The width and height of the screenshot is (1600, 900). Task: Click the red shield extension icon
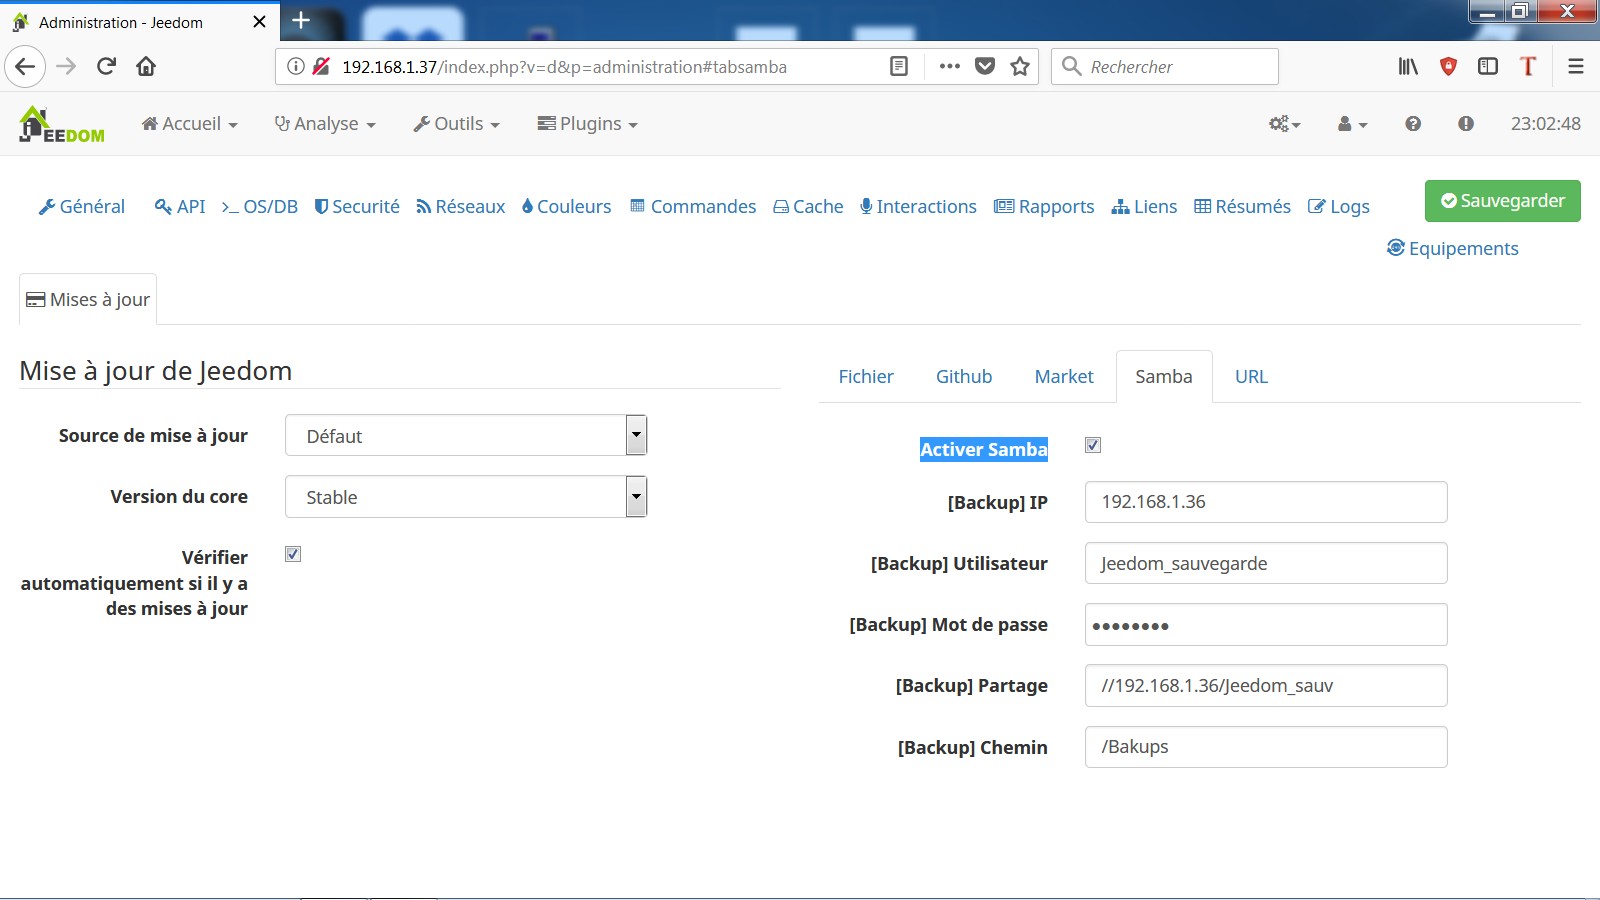1448,67
